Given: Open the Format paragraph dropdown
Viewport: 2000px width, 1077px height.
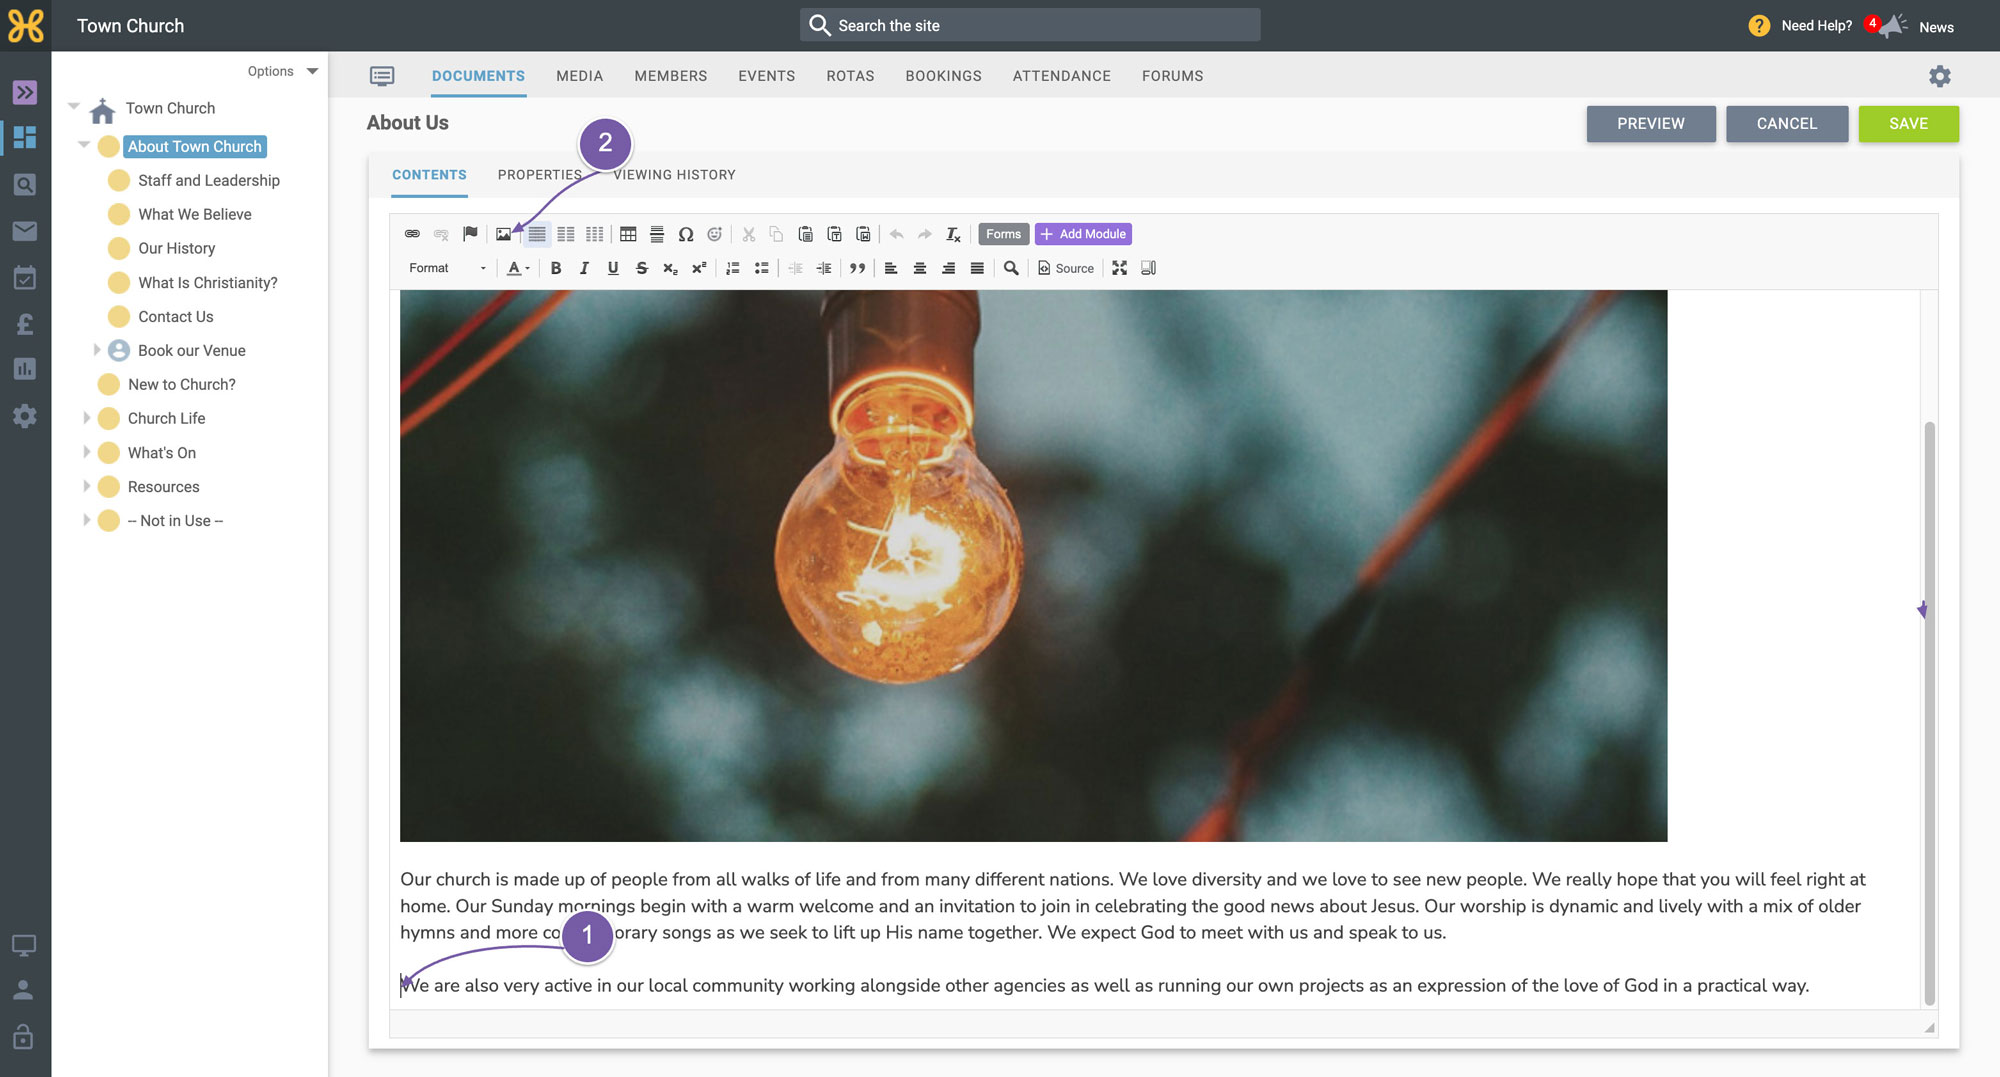Looking at the screenshot, I should coord(447,268).
